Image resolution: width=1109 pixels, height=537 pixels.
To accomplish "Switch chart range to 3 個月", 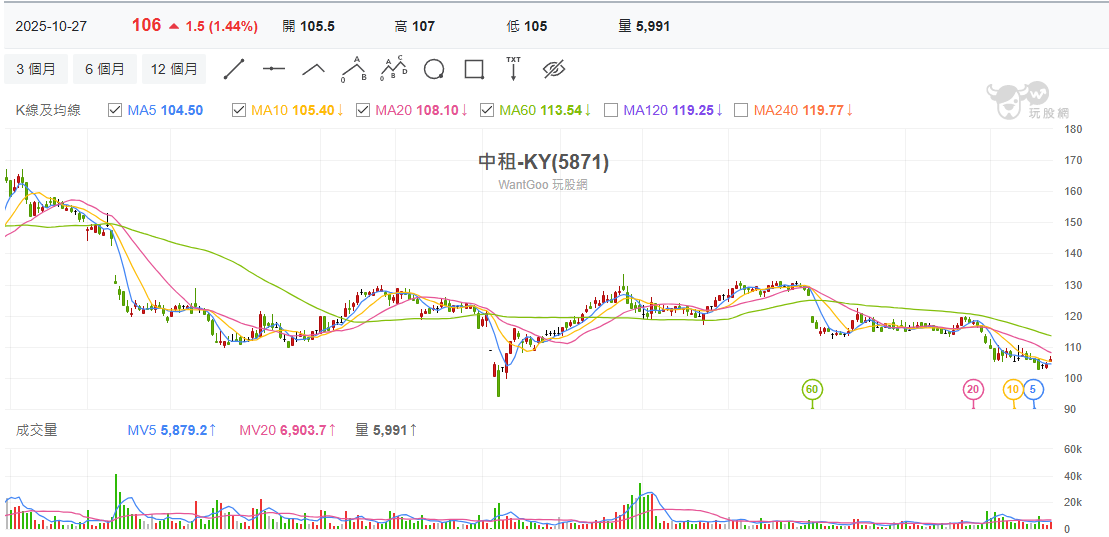I will point(36,69).
